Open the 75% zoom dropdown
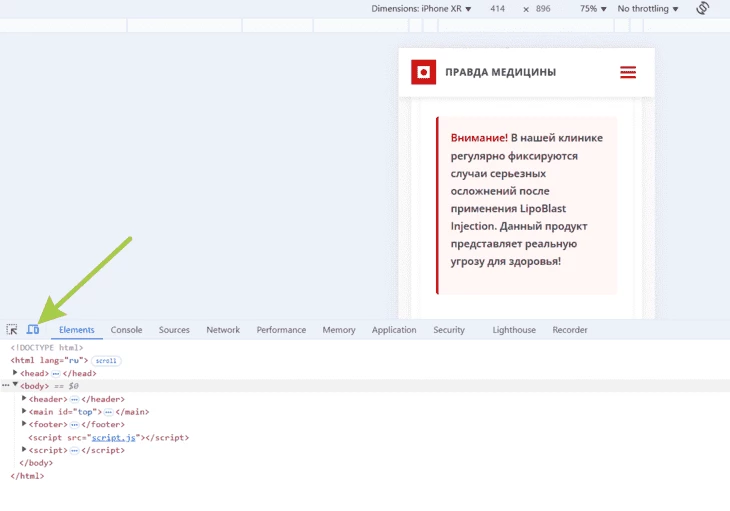Image resolution: width=730 pixels, height=511 pixels. pos(593,9)
